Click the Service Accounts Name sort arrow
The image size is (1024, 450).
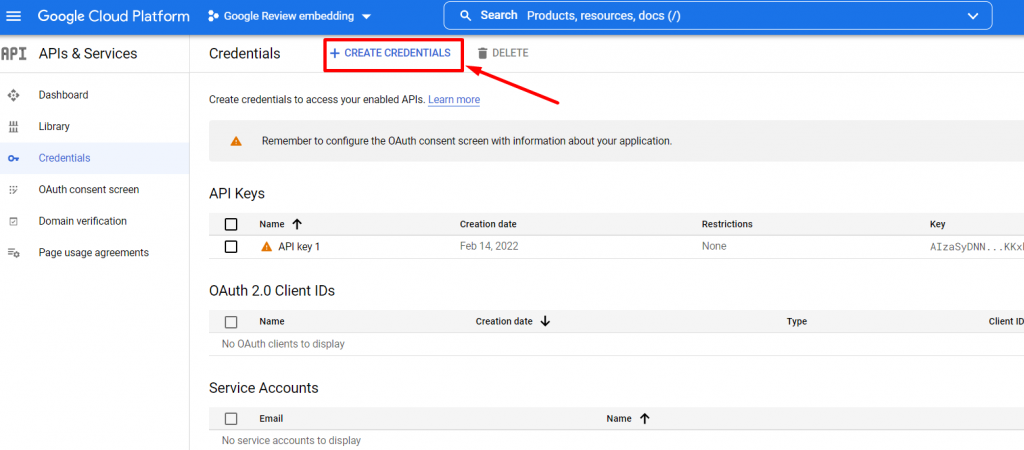pos(645,419)
